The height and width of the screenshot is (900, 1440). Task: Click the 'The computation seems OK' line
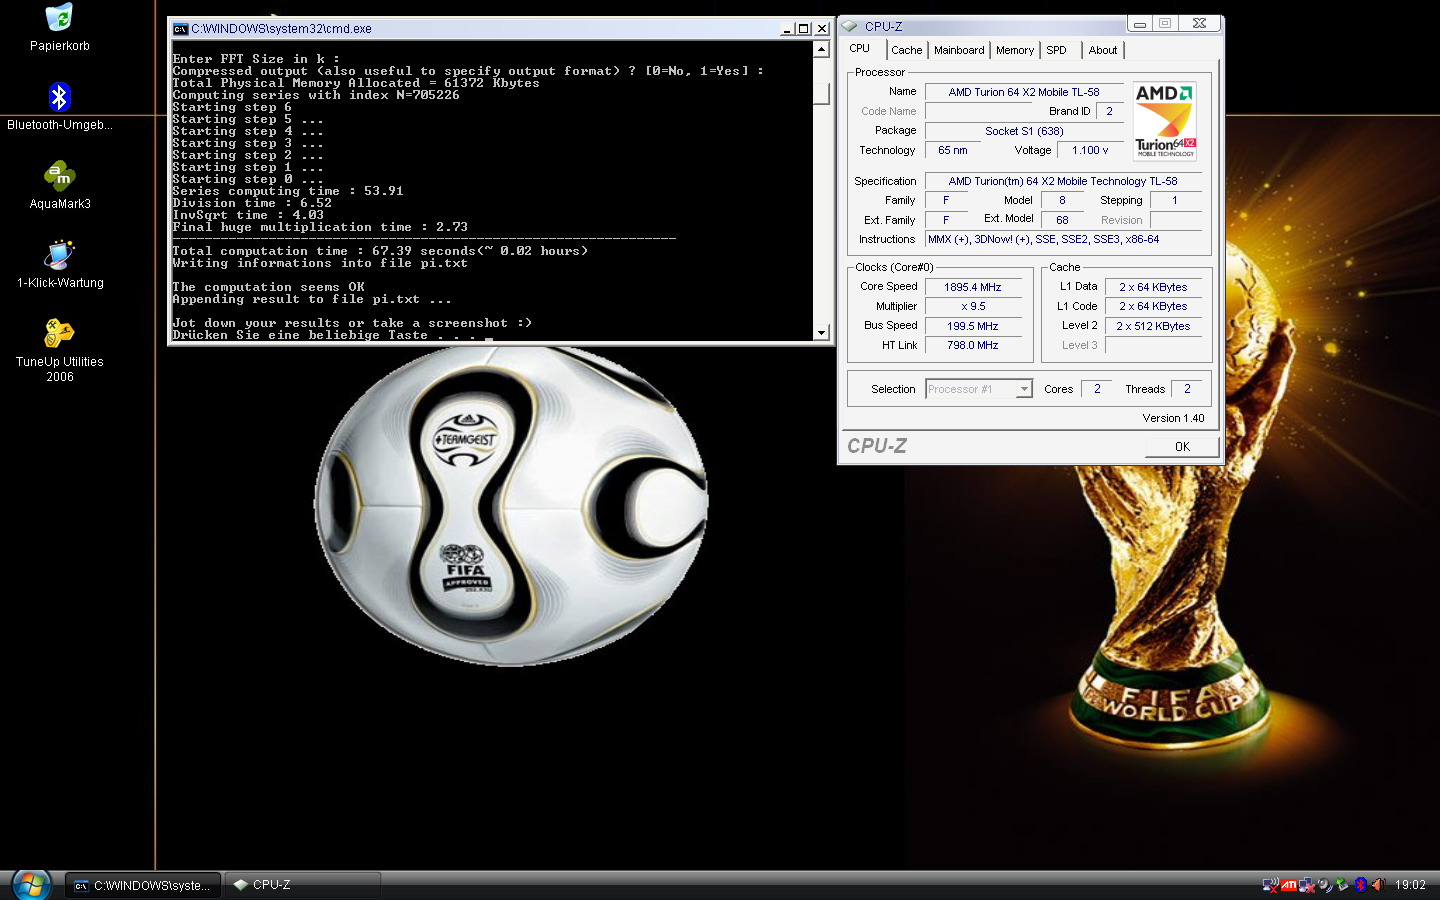pos(268,287)
